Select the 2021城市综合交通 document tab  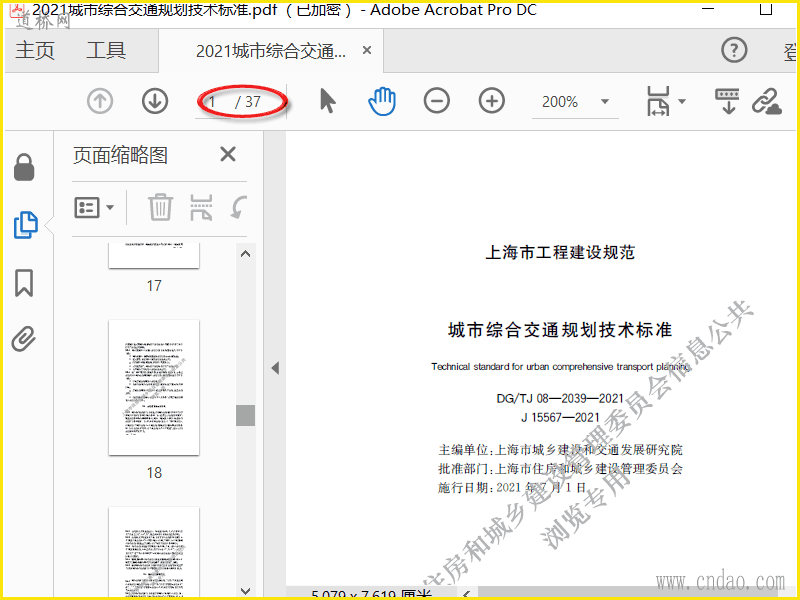click(270, 51)
